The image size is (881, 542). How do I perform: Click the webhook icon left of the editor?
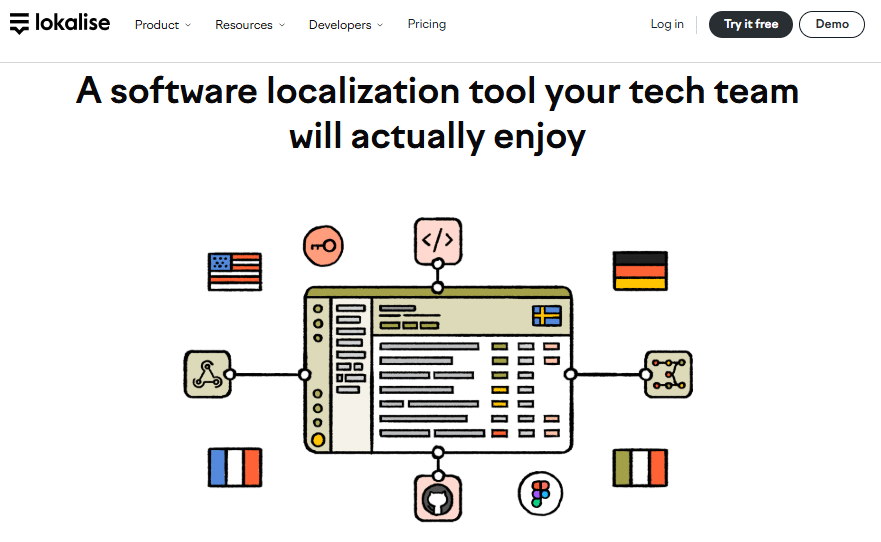(x=207, y=375)
